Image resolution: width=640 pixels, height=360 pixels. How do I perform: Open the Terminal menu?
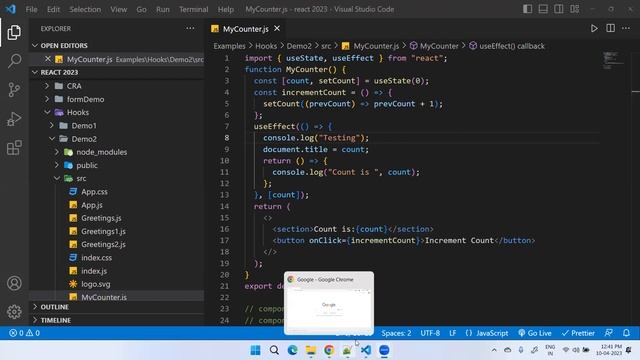tap(193, 9)
